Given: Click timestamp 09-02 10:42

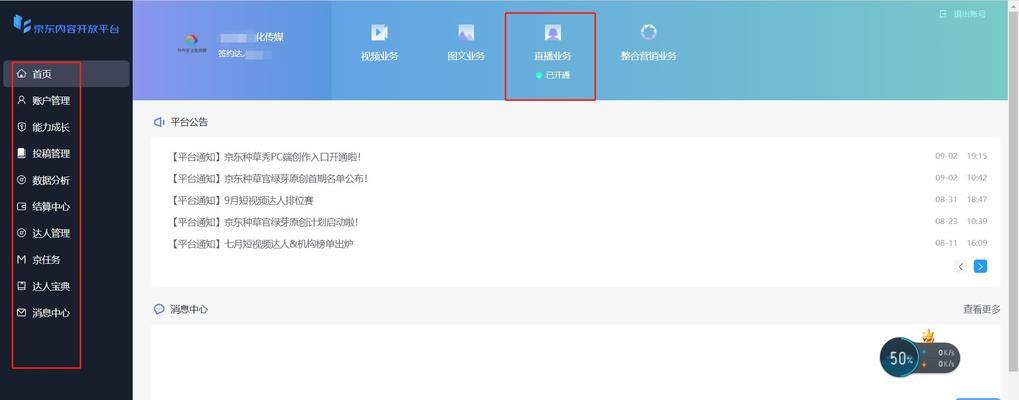Looking at the screenshot, I should pos(961,177).
